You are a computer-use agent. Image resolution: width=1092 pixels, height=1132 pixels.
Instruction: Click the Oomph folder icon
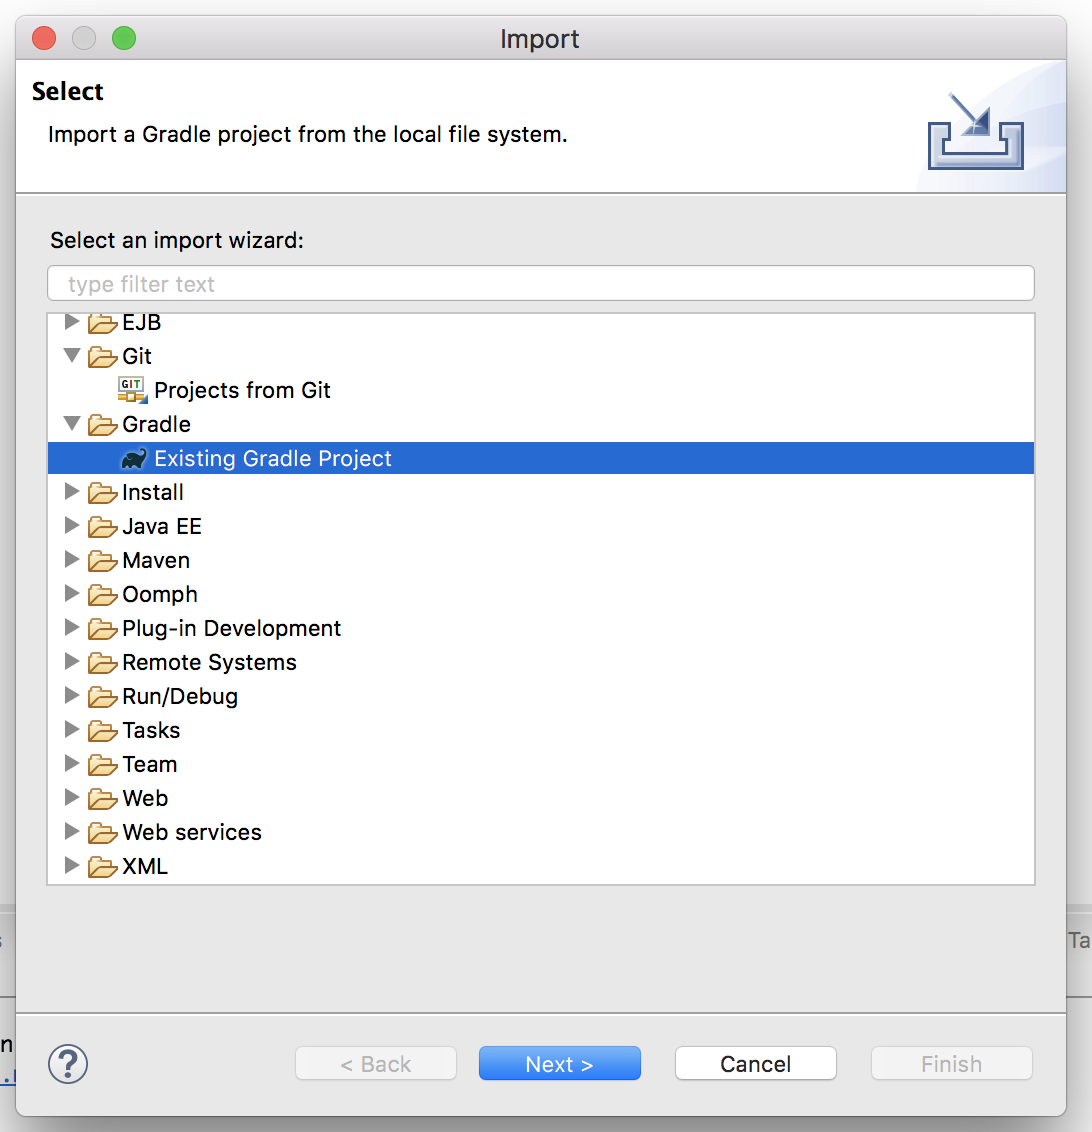click(x=102, y=595)
